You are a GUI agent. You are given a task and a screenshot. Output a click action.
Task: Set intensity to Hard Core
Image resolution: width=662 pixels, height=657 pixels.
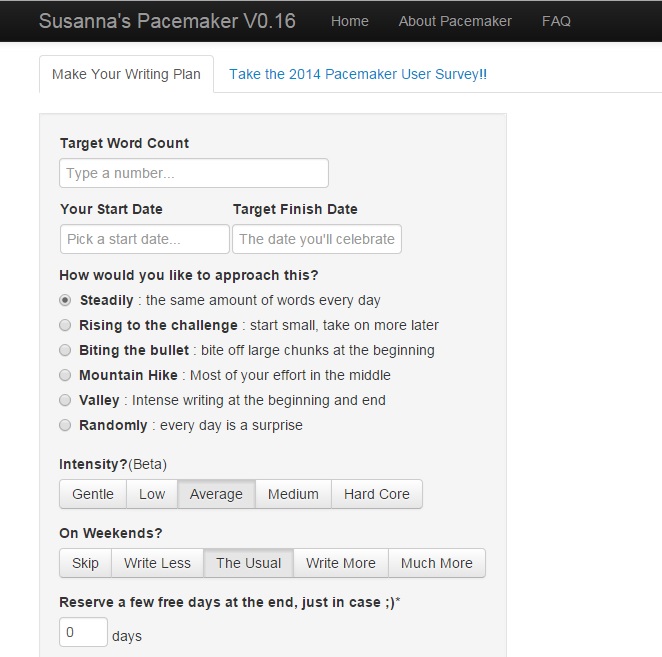[377, 494]
